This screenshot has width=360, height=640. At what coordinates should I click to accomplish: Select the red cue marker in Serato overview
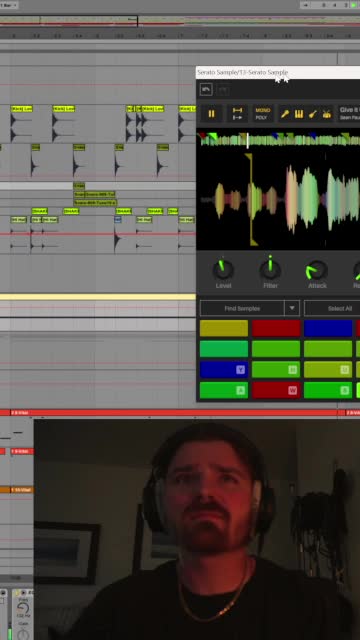[x=203, y=136]
